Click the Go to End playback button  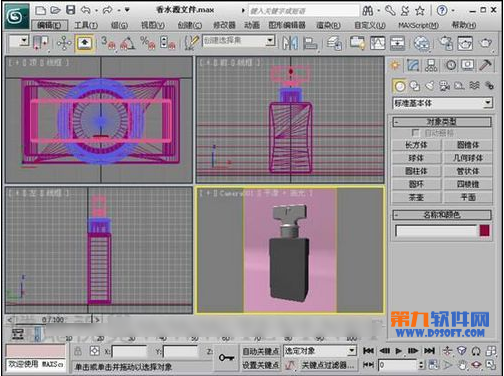point(429,351)
